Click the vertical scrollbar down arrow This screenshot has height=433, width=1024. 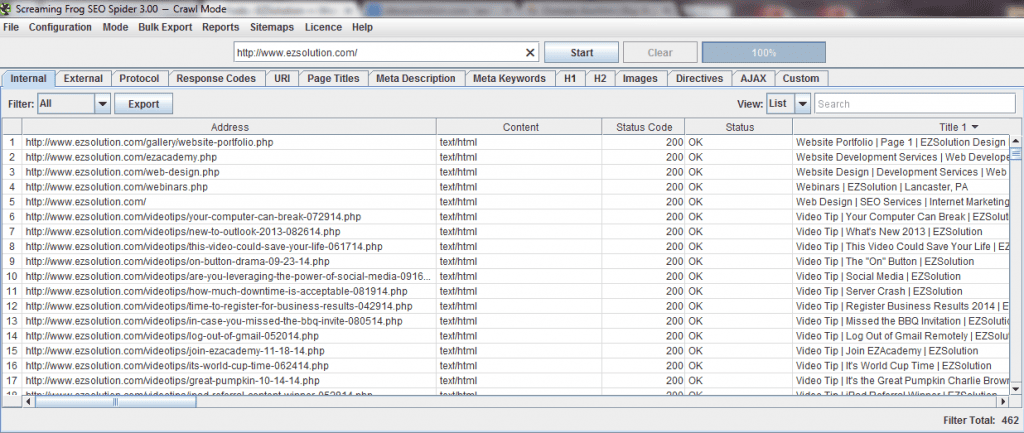pyautogui.click(x=1016, y=388)
